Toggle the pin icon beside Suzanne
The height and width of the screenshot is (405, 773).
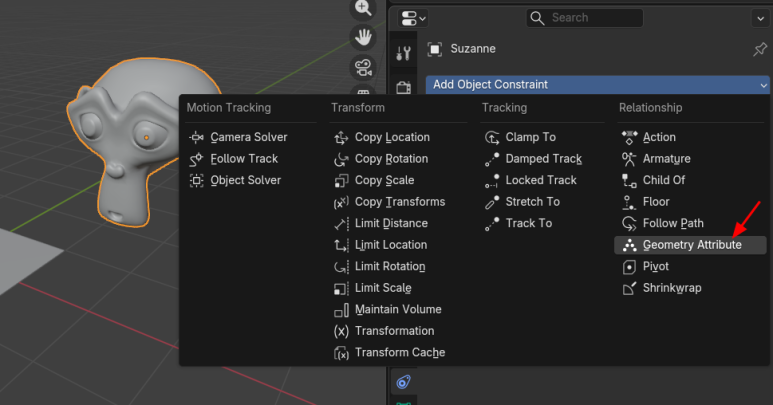click(x=760, y=49)
